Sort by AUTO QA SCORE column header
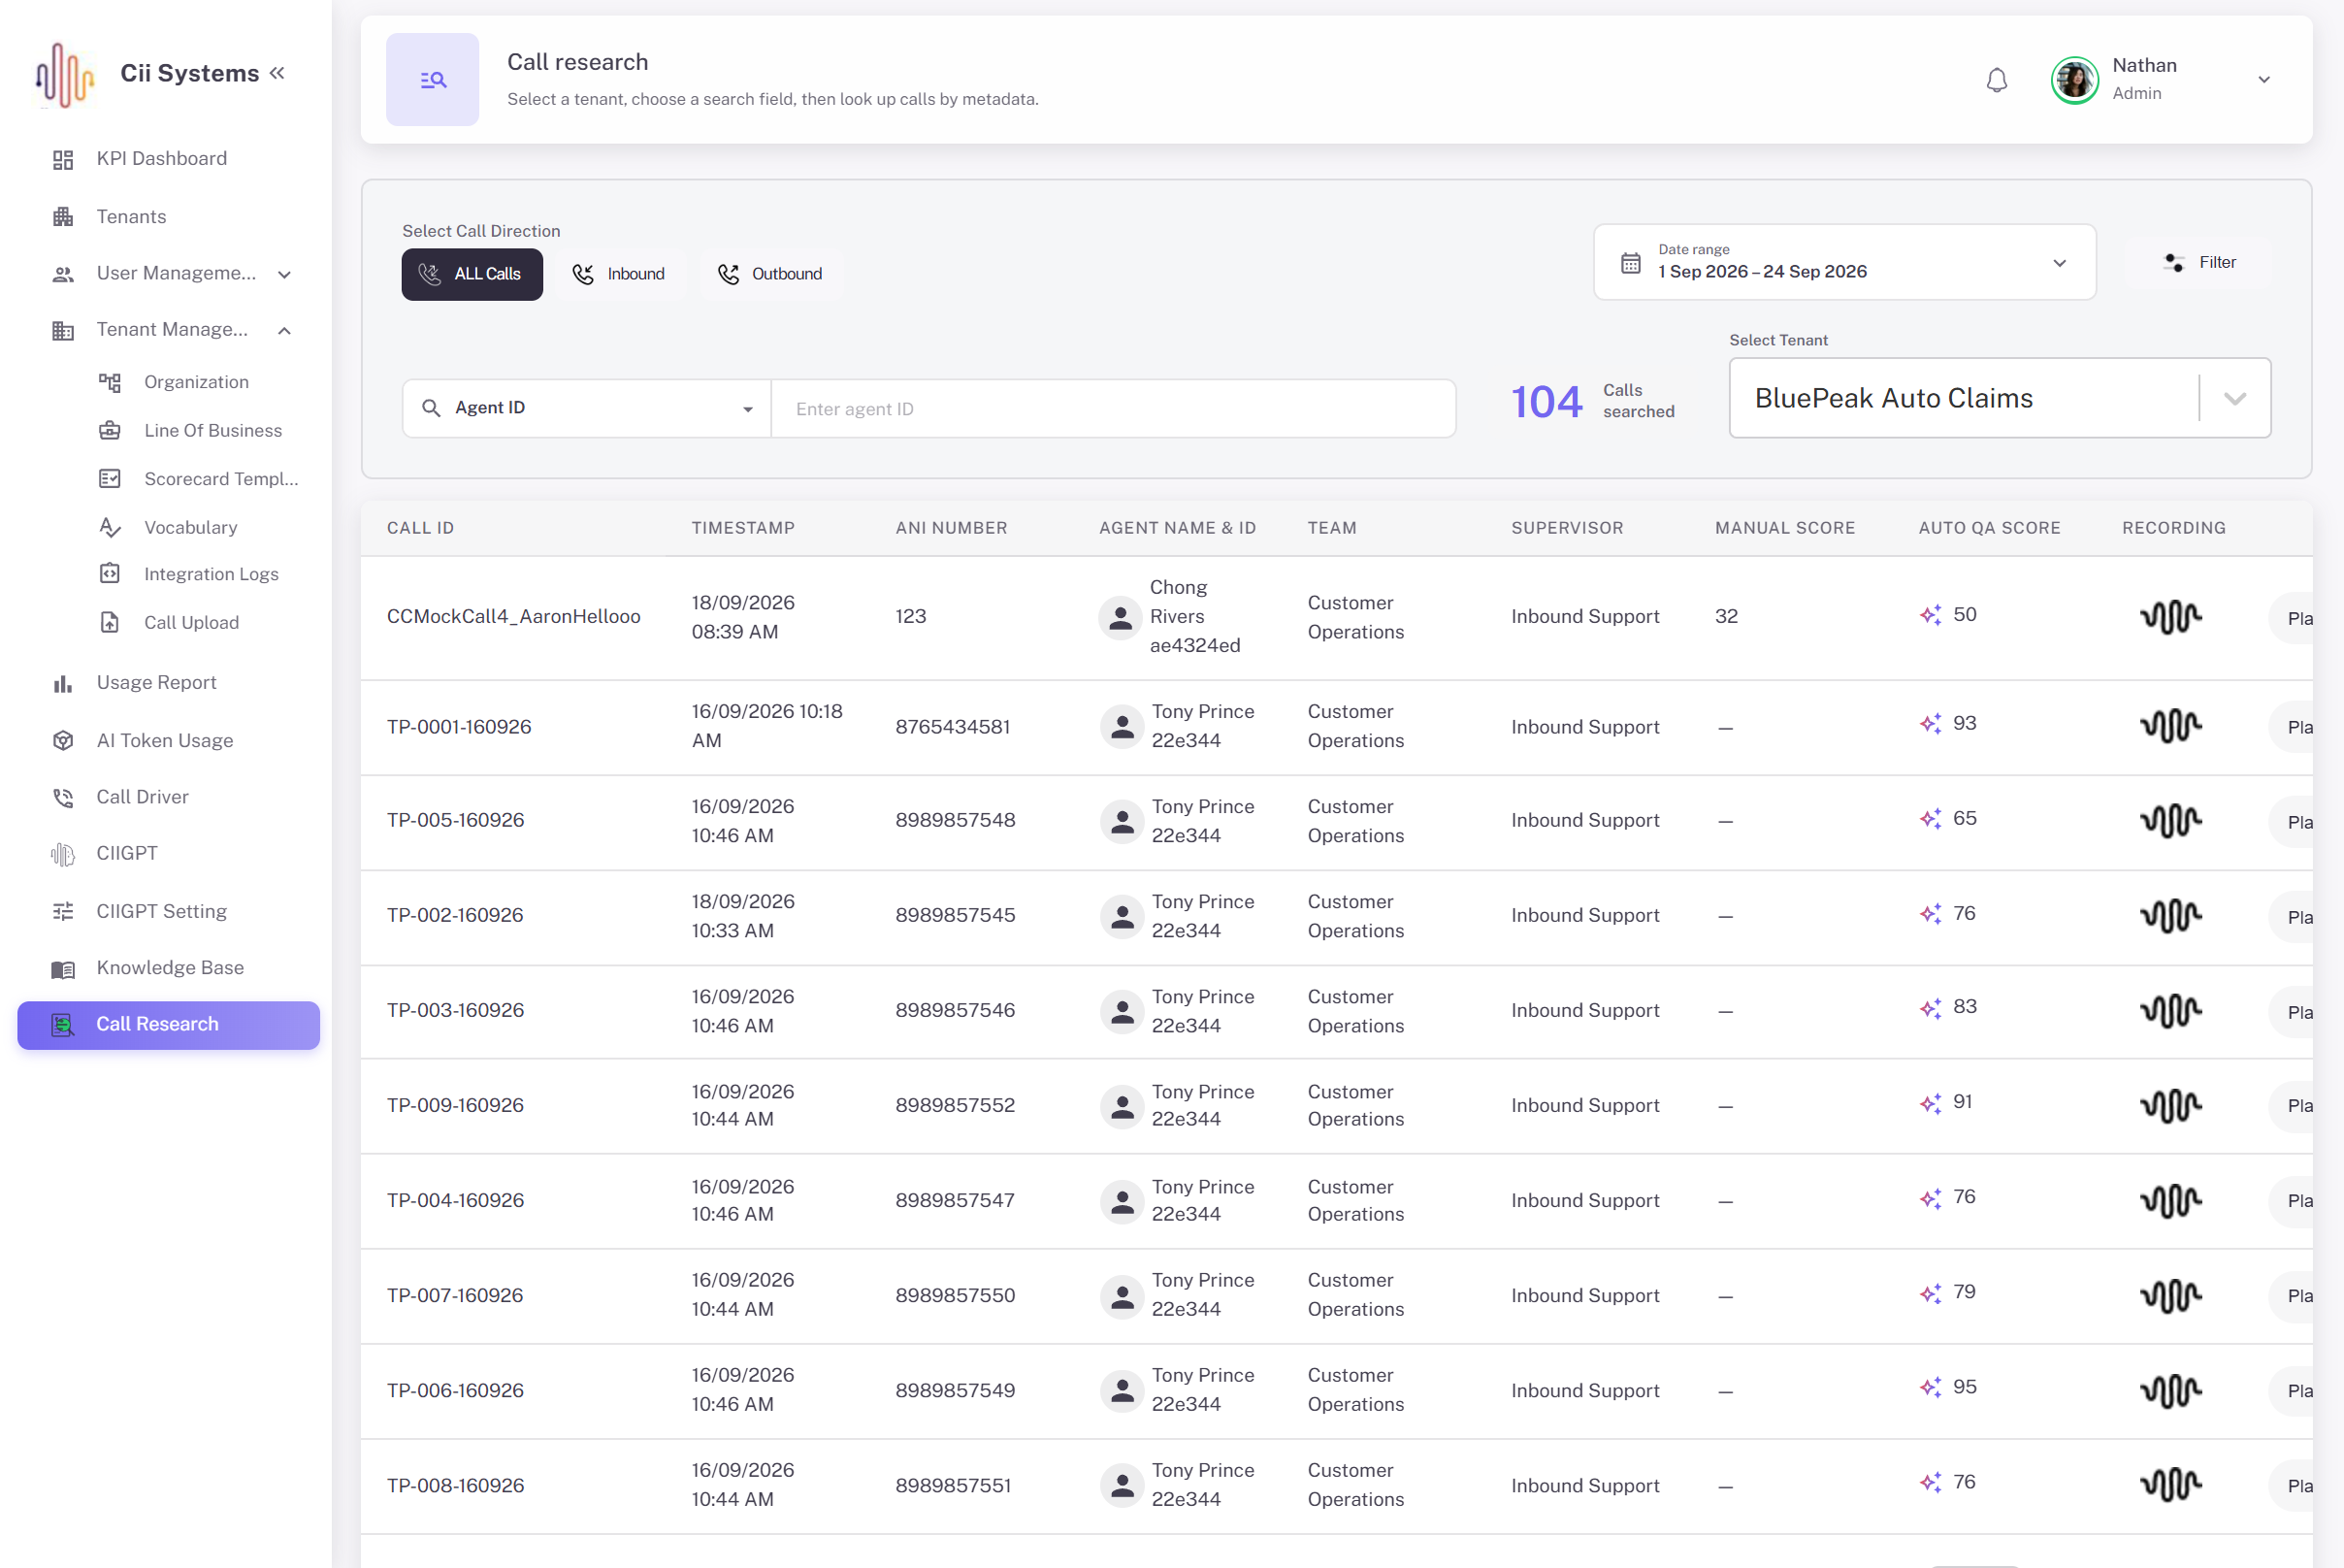The width and height of the screenshot is (2344, 1568). coord(1989,528)
